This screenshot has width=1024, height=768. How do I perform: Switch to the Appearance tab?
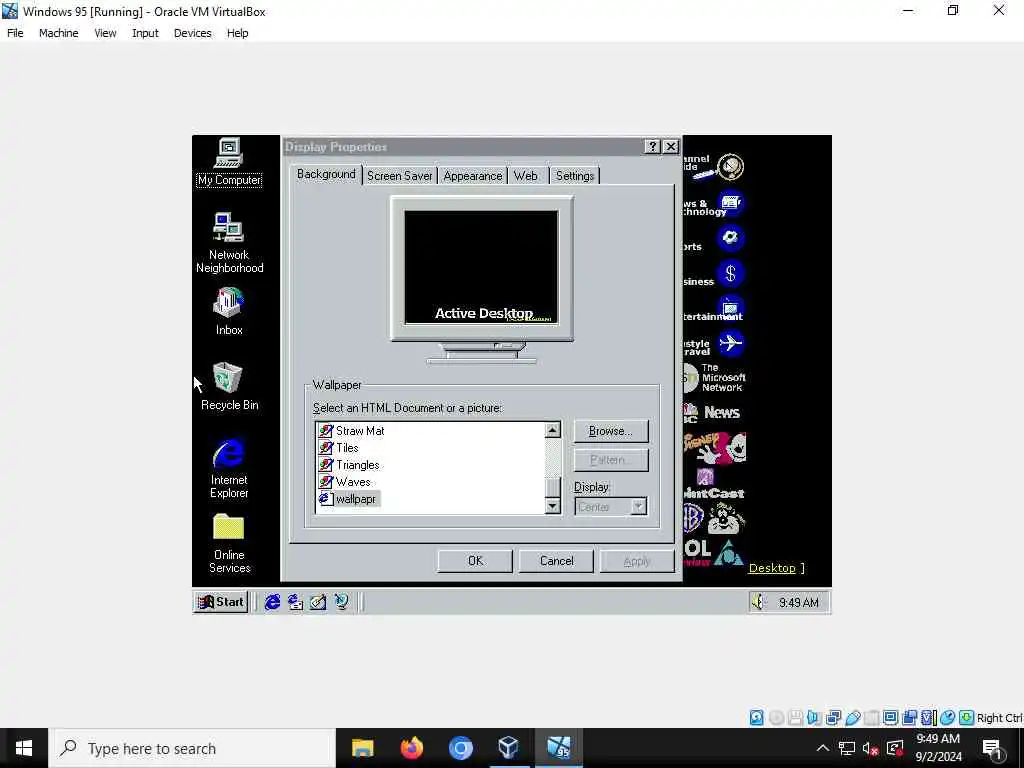pyautogui.click(x=472, y=176)
